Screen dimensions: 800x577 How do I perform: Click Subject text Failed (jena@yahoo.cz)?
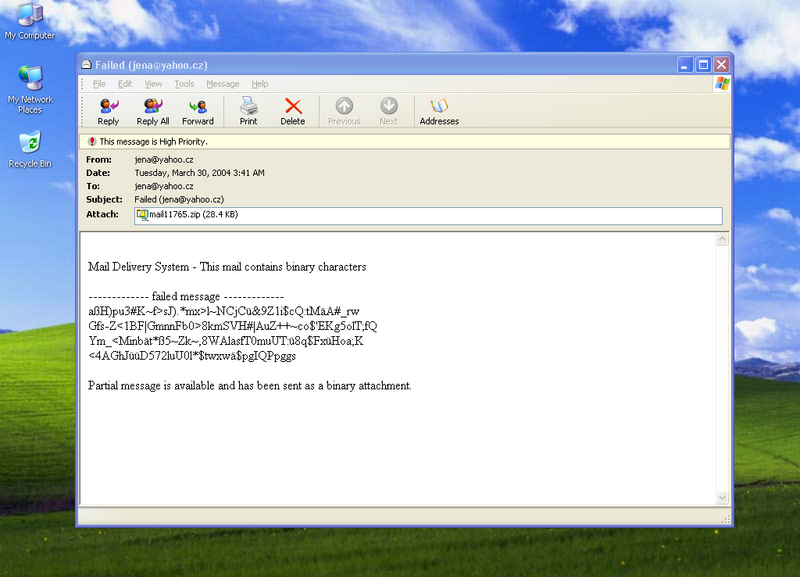coord(179,199)
